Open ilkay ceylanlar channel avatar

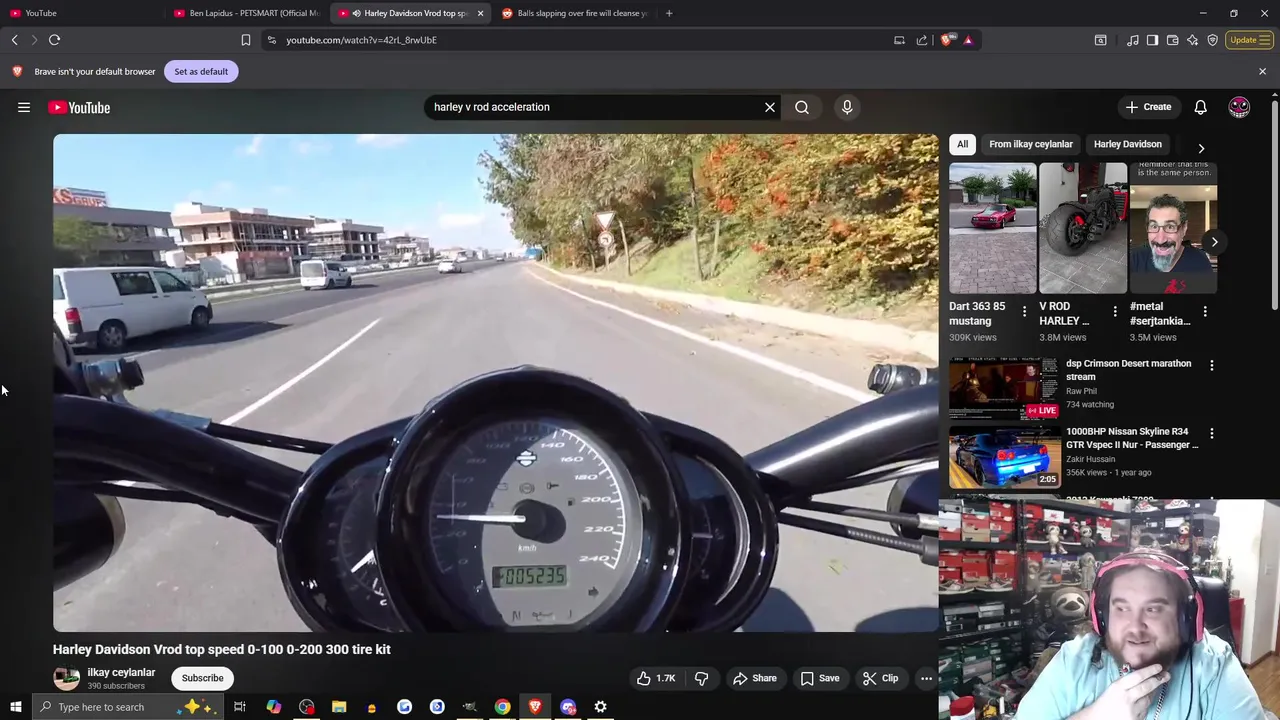point(66,678)
